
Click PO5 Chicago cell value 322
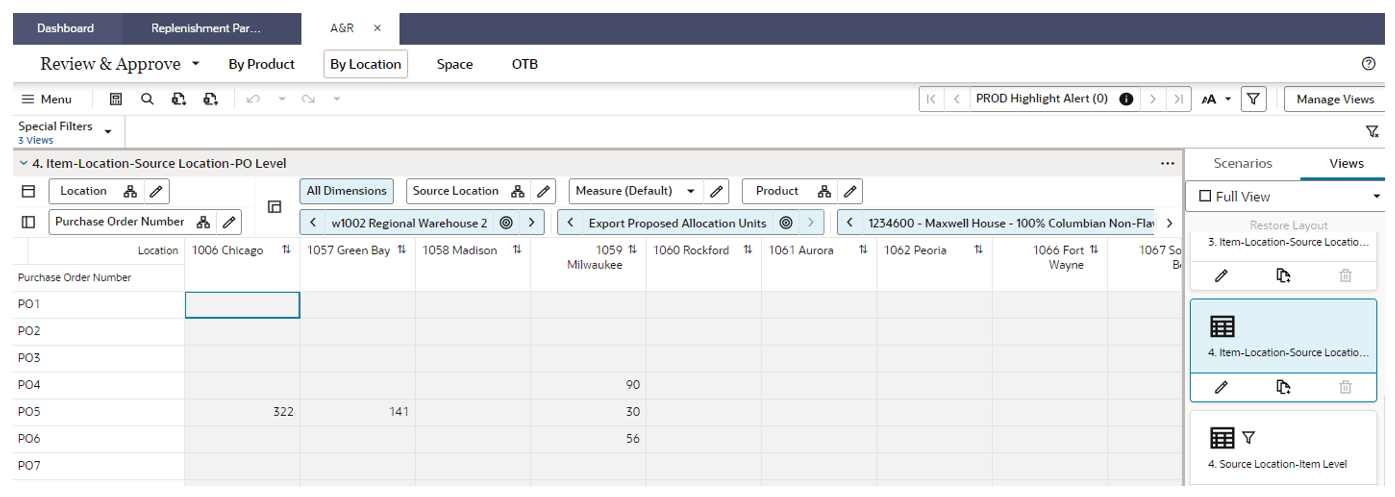coord(242,411)
